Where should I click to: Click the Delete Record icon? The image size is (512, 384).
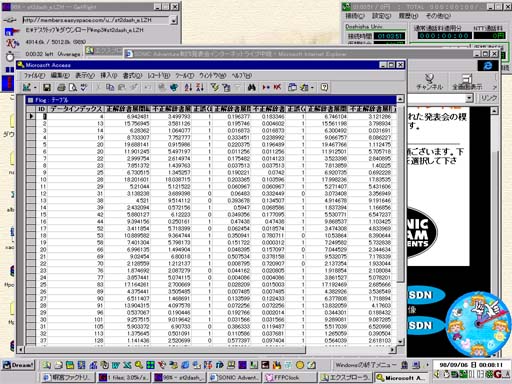click(x=277, y=87)
